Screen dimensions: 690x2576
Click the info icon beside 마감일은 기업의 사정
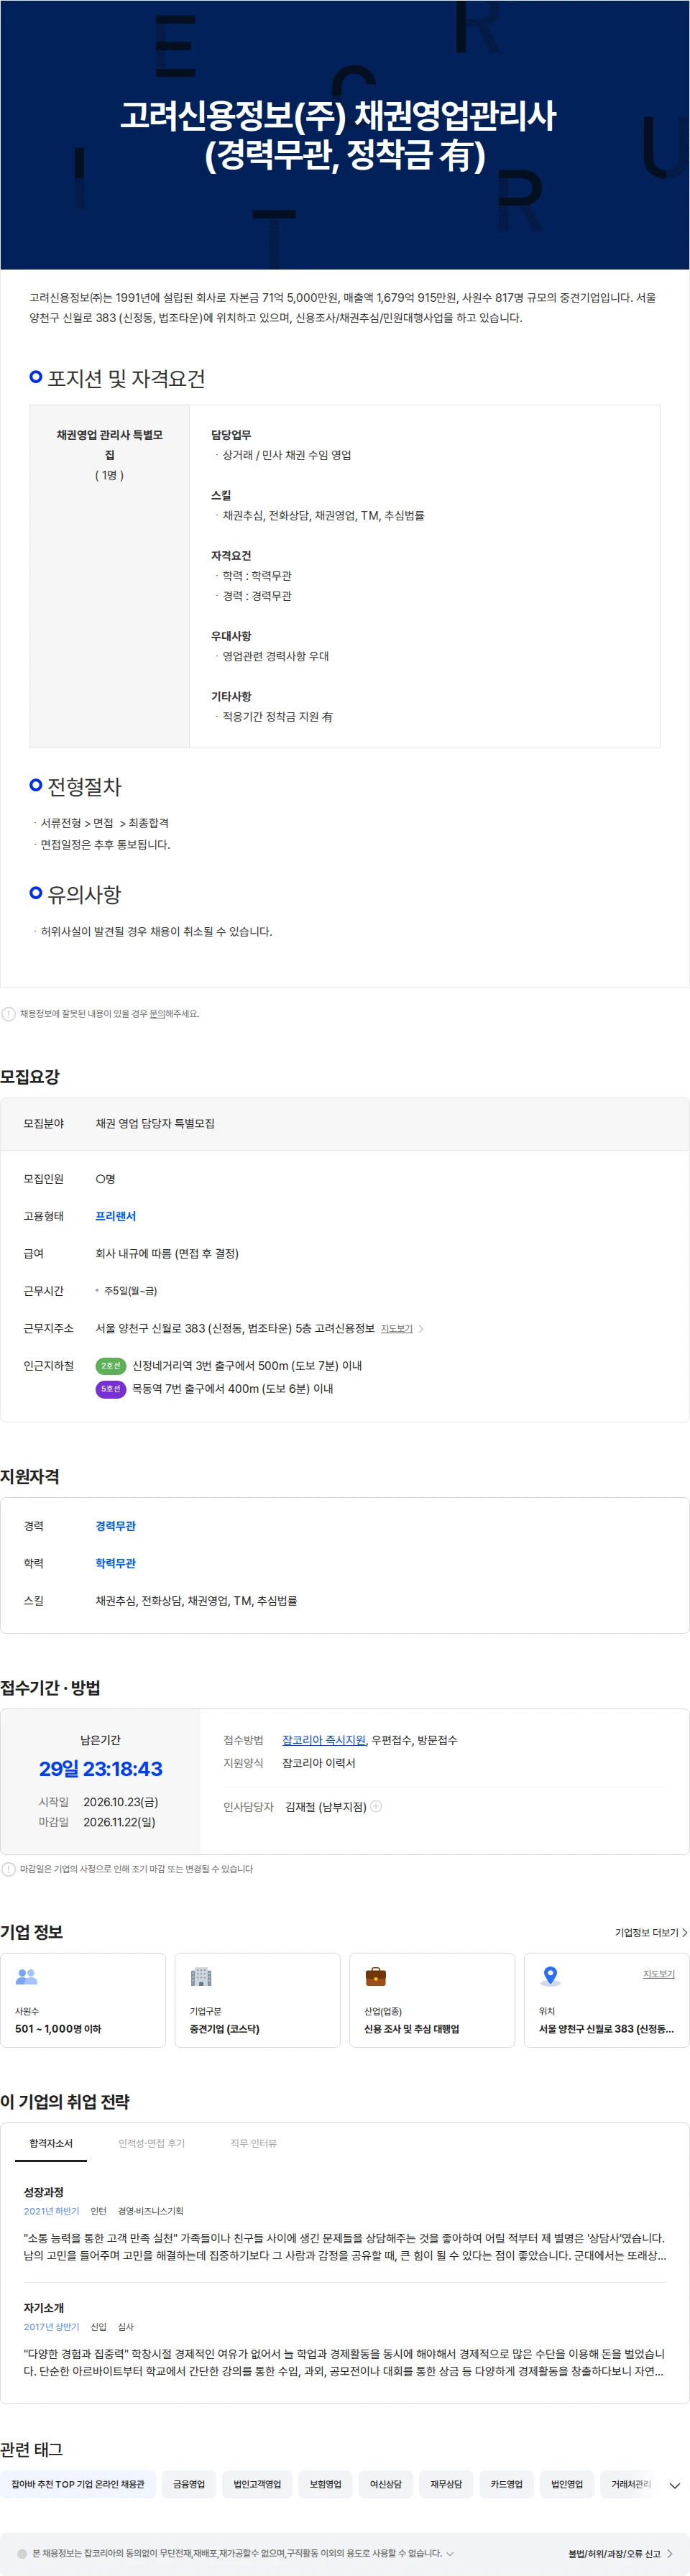[x=9, y=1868]
